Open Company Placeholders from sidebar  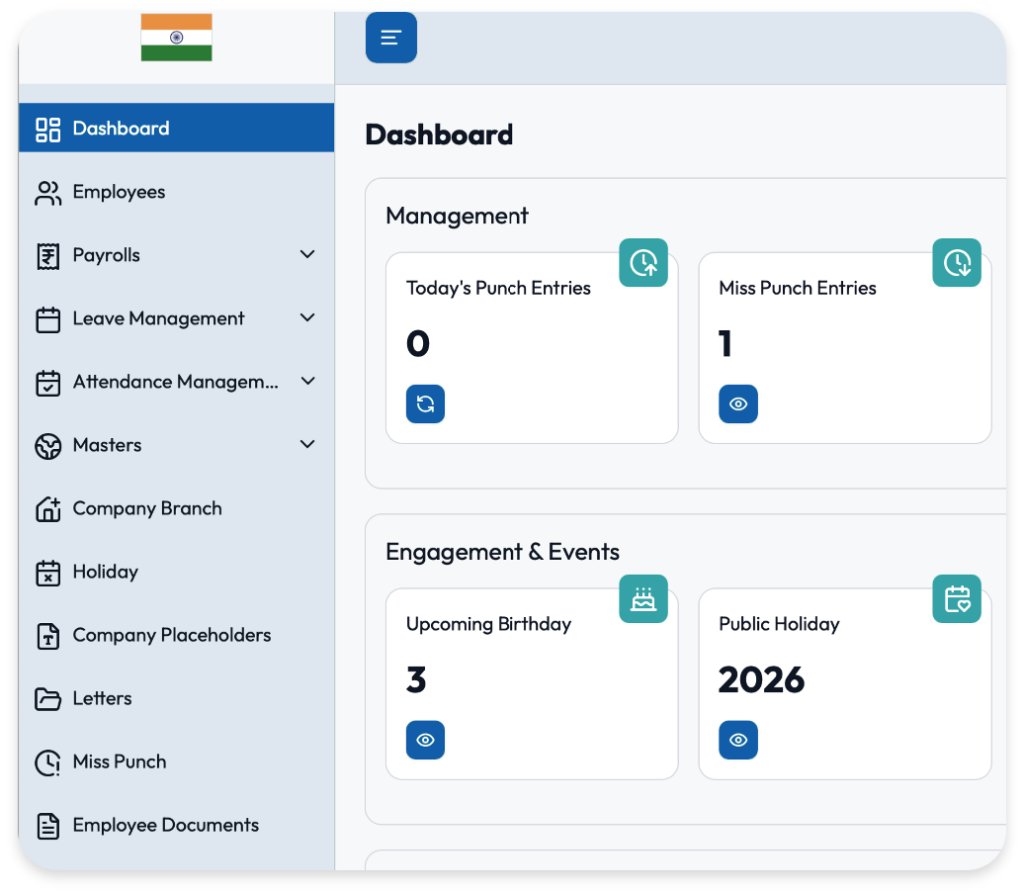[171, 635]
